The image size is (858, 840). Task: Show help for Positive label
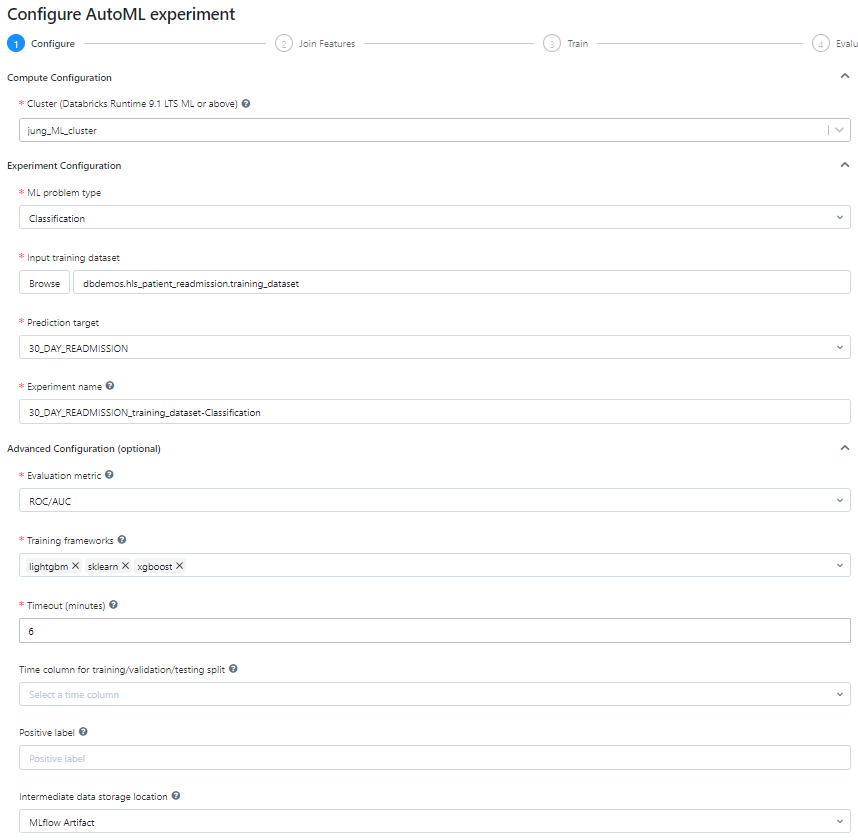click(83, 732)
